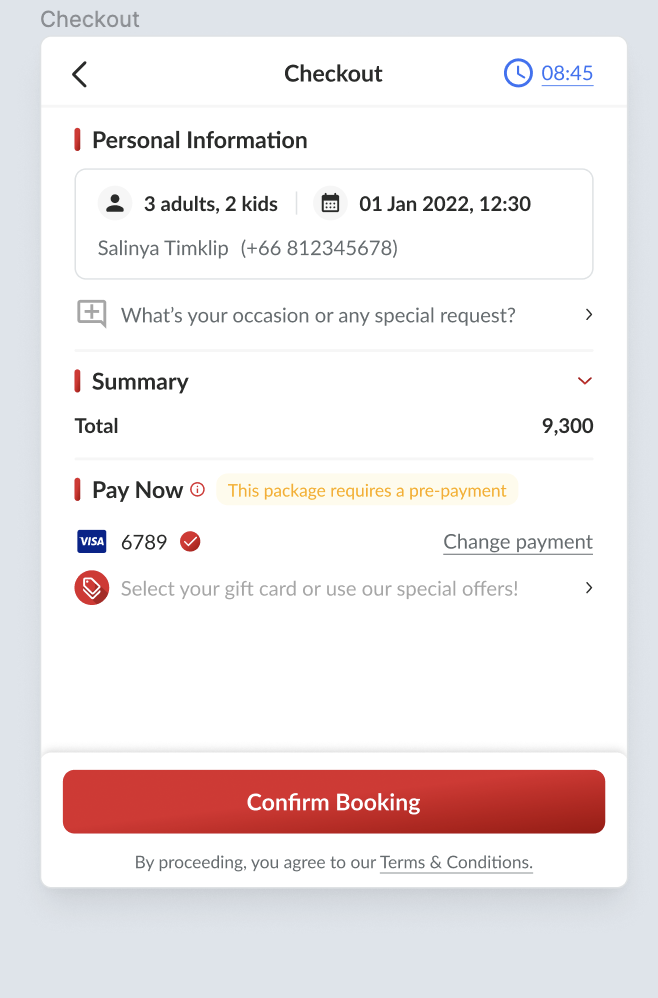Click the 01 Jan 2022, 12:30 date text

[445, 204]
